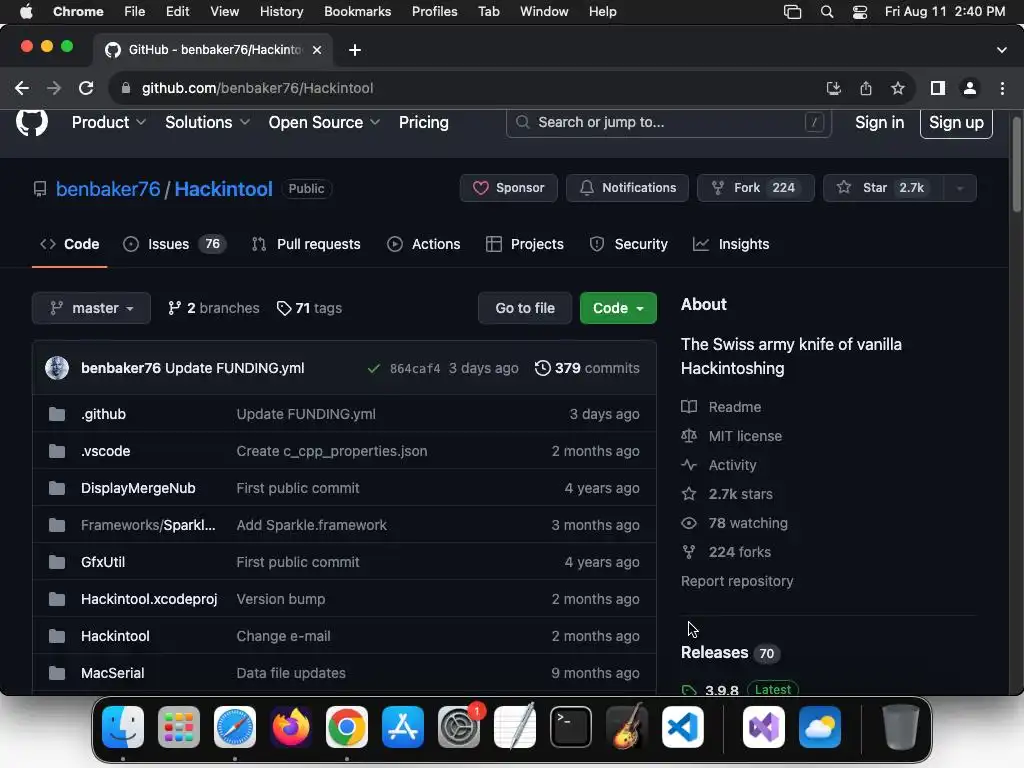
Task: Click the Notifications button
Action: [628, 188]
